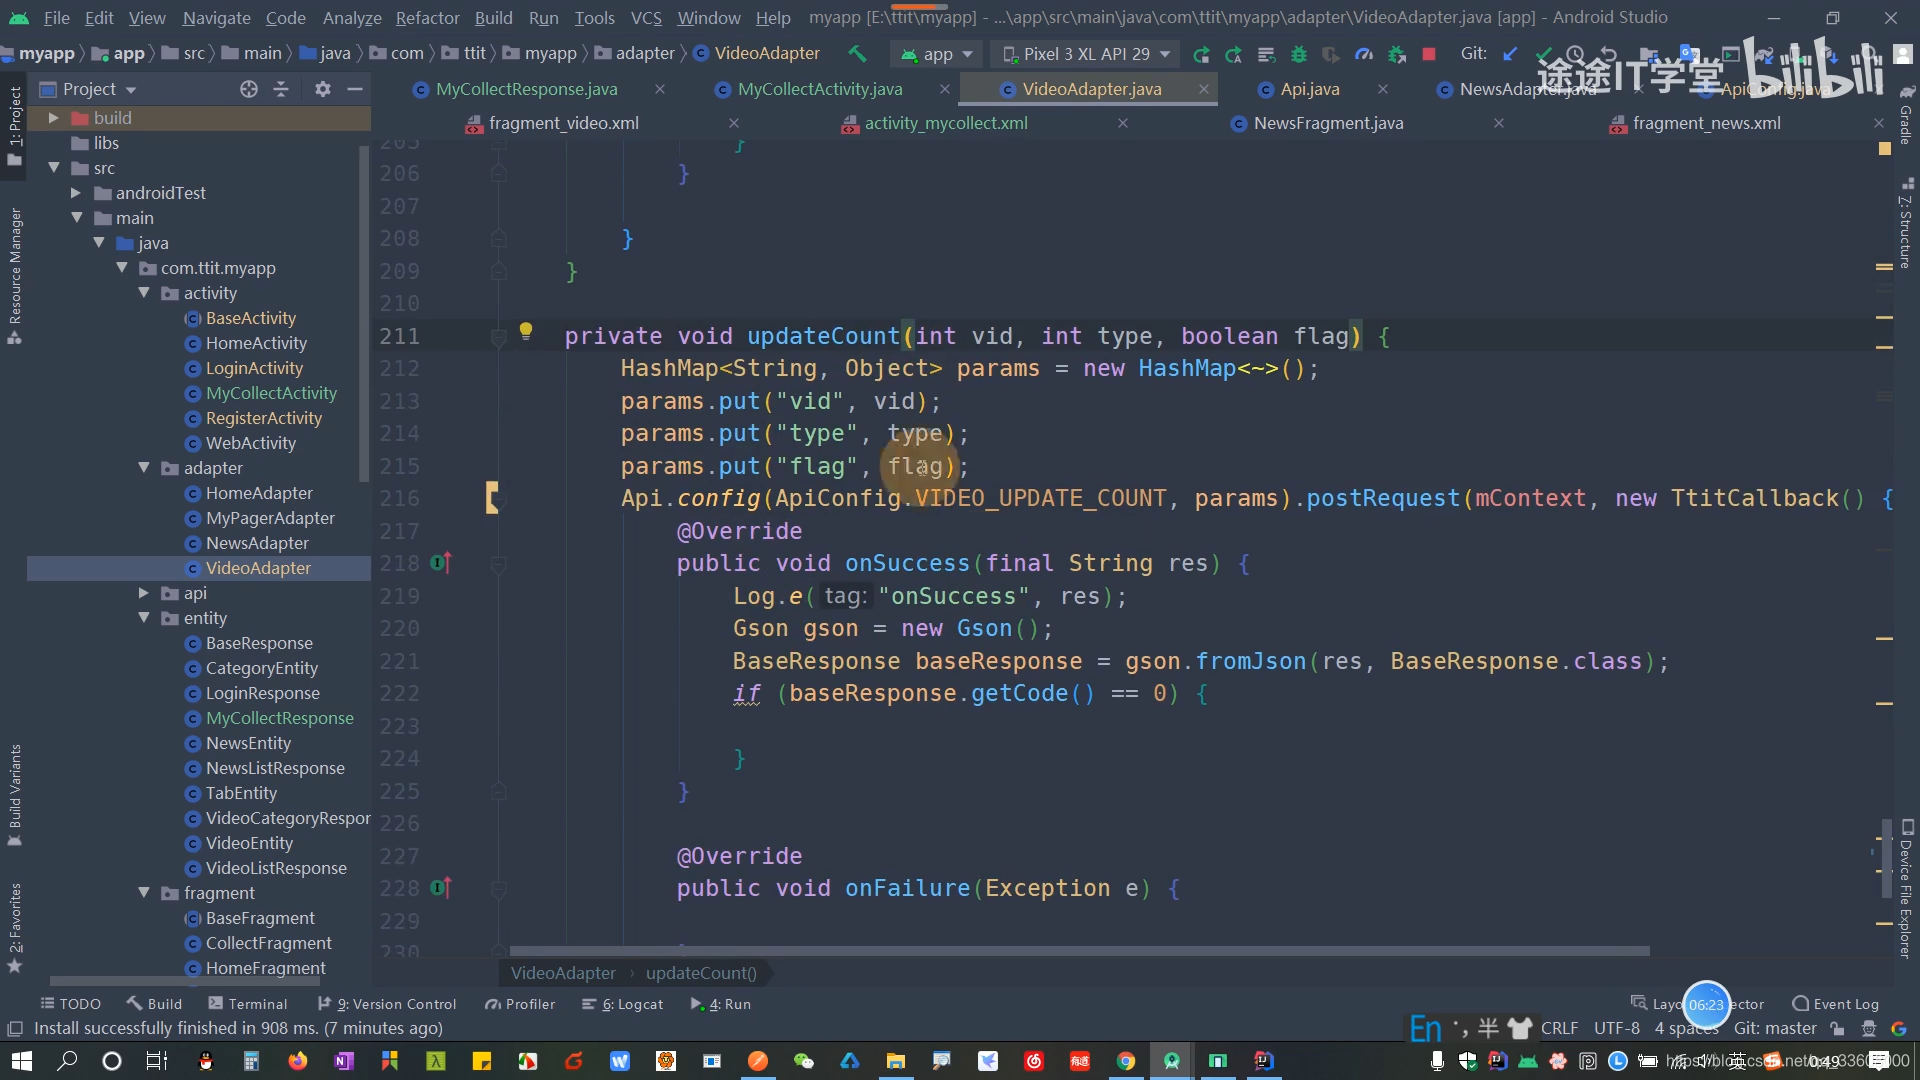Click the Debug app bug icon

point(1299,54)
